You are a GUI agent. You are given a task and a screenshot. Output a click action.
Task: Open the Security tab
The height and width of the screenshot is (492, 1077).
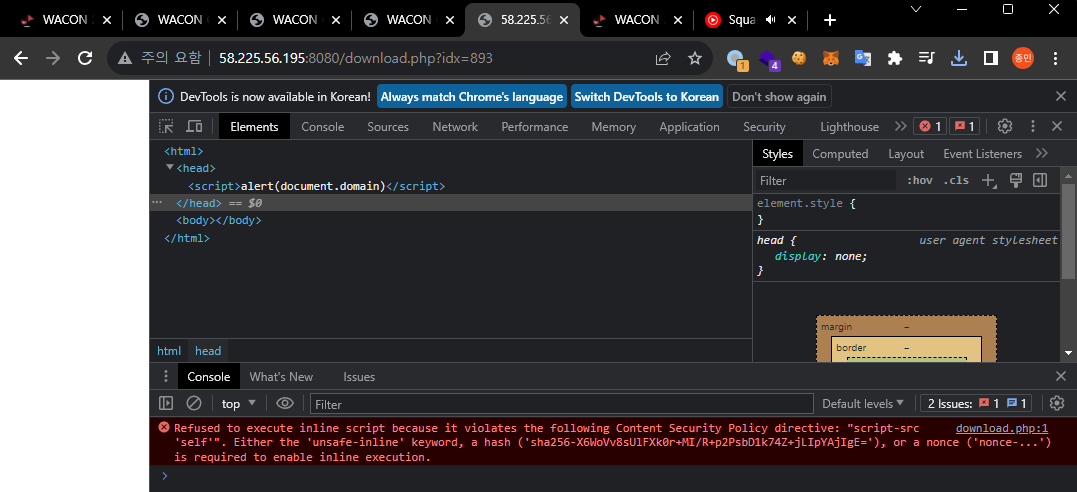764,126
